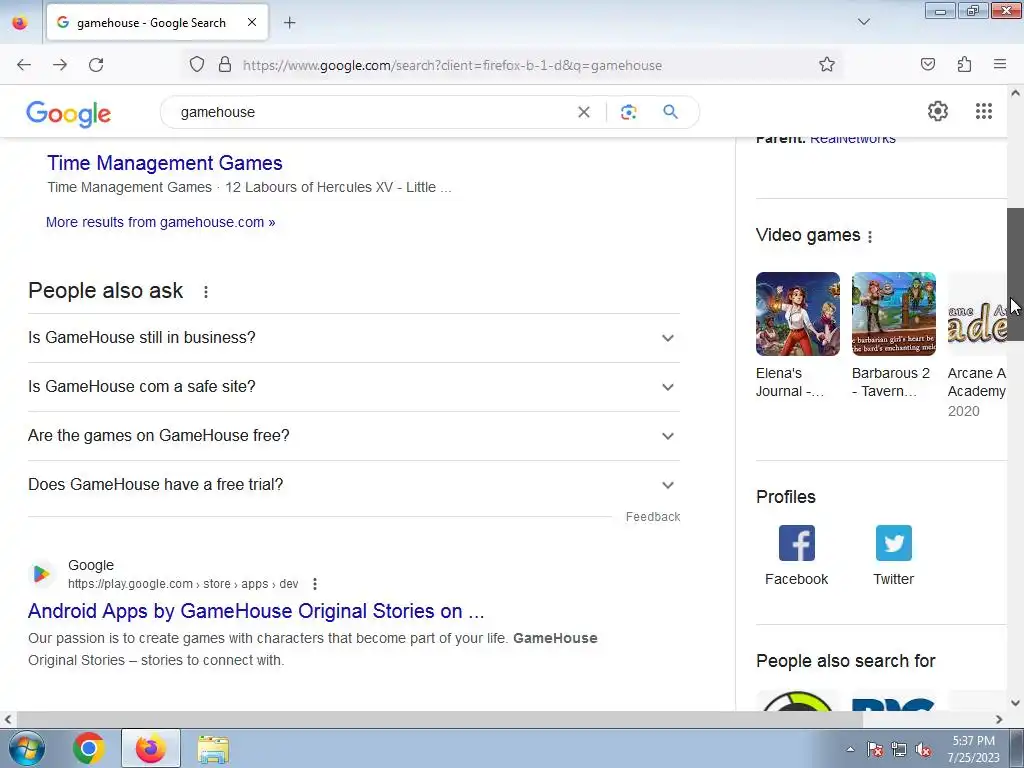This screenshot has height=768, width=1024.
Task: Open the taskbar clock showing 5:37 PM
Action: click(x=973, y=749)
